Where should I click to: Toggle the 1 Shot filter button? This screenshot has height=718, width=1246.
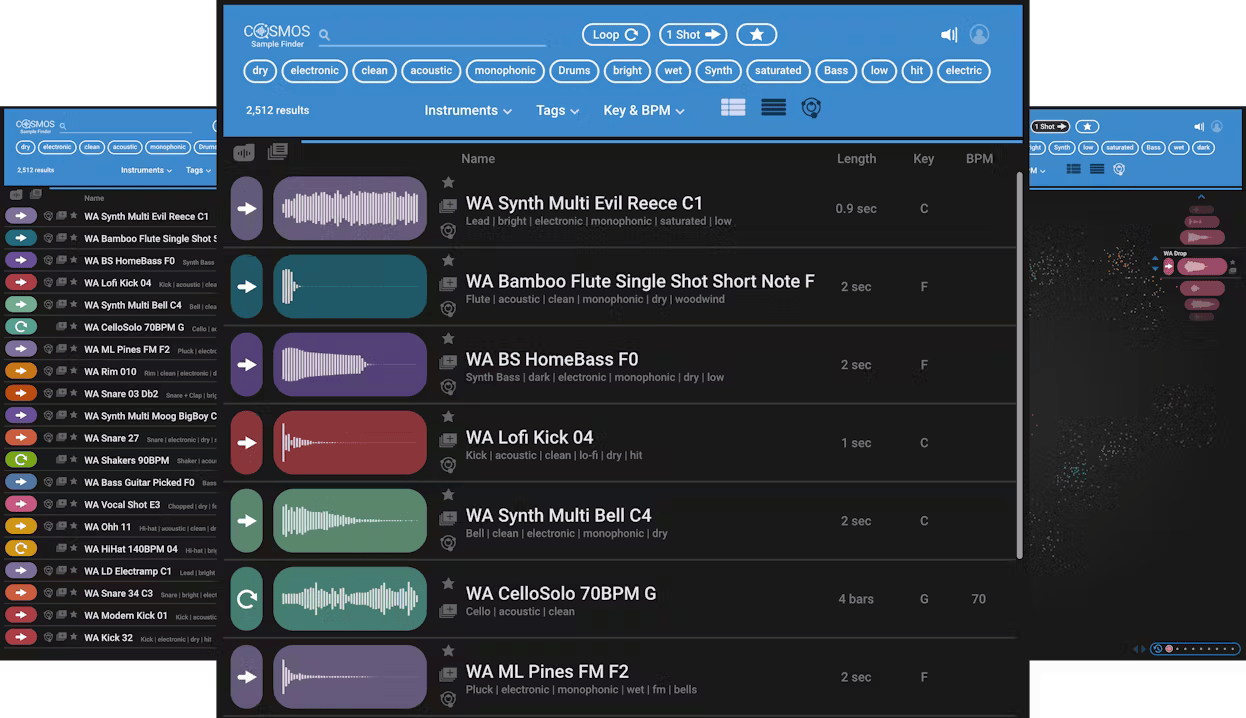692,35
